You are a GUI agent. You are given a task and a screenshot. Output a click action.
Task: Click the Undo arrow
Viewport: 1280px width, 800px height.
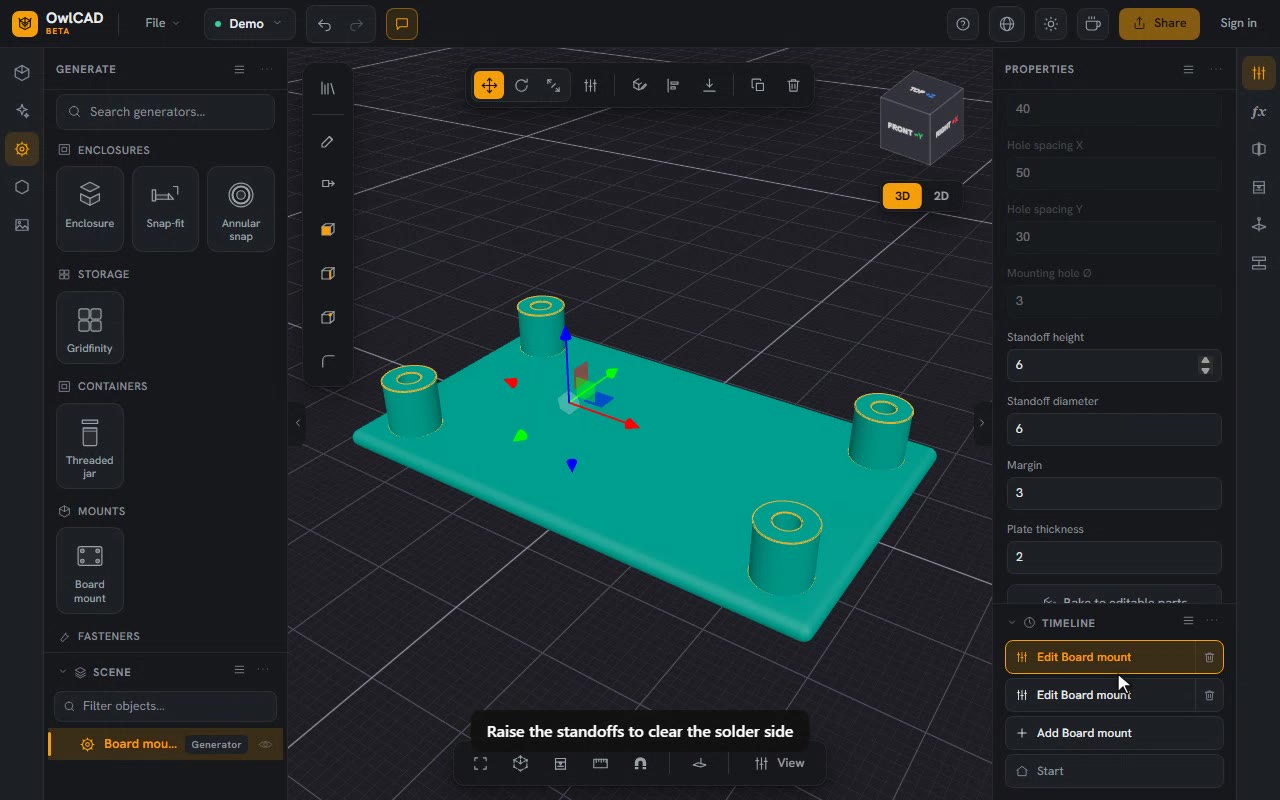point(324,24)
